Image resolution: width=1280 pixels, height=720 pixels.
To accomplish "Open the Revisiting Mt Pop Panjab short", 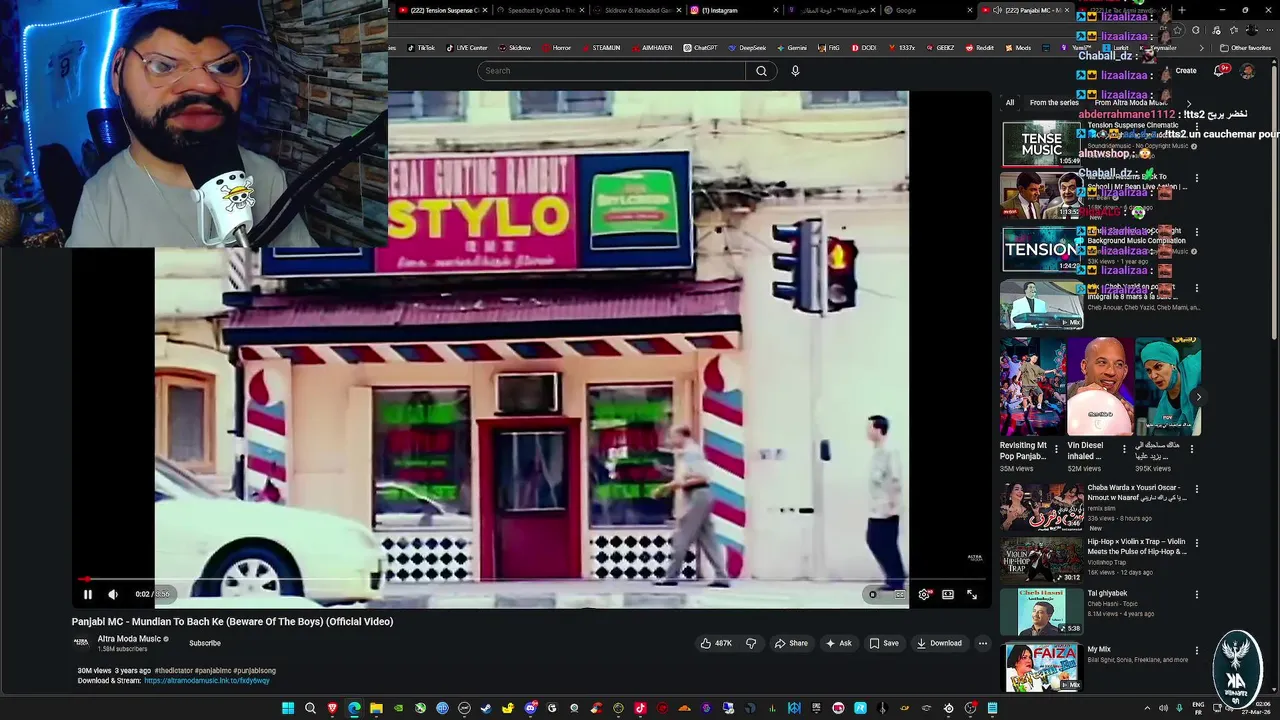I will point(1032,387).
